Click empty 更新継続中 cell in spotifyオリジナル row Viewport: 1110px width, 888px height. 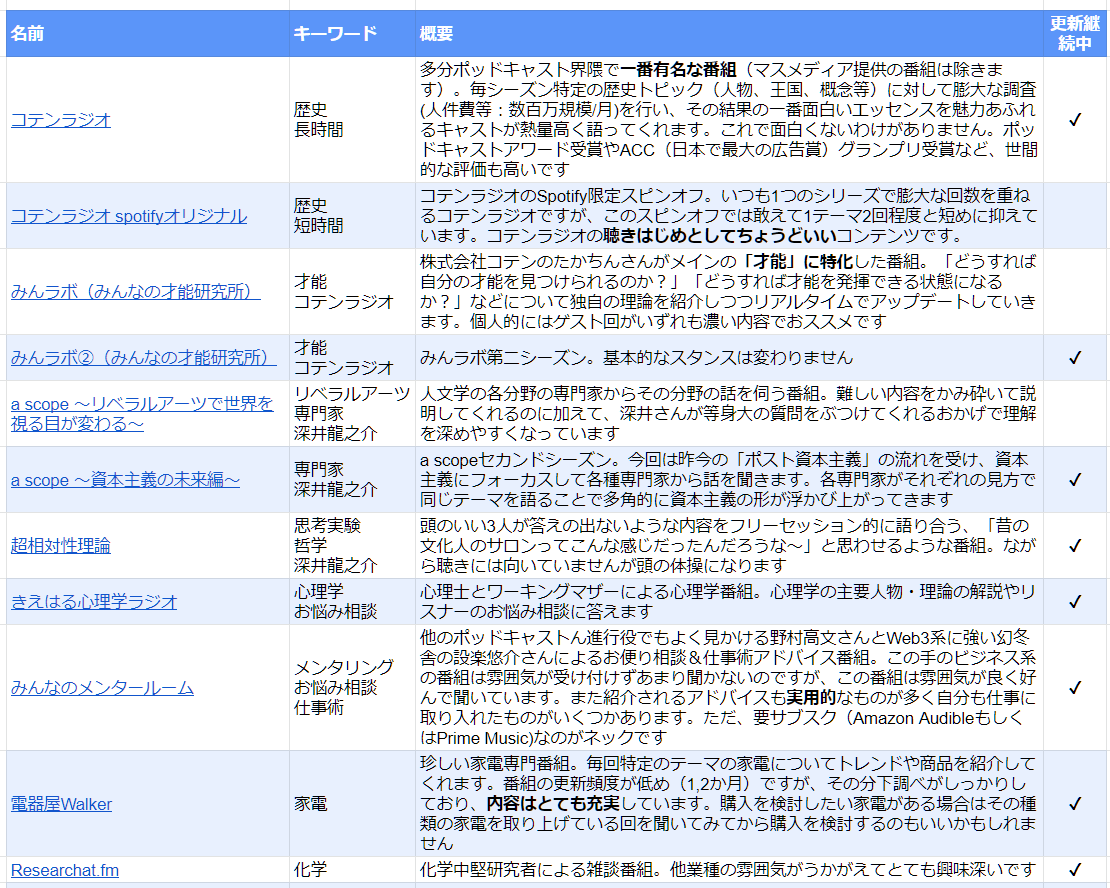click(1075, 216)
